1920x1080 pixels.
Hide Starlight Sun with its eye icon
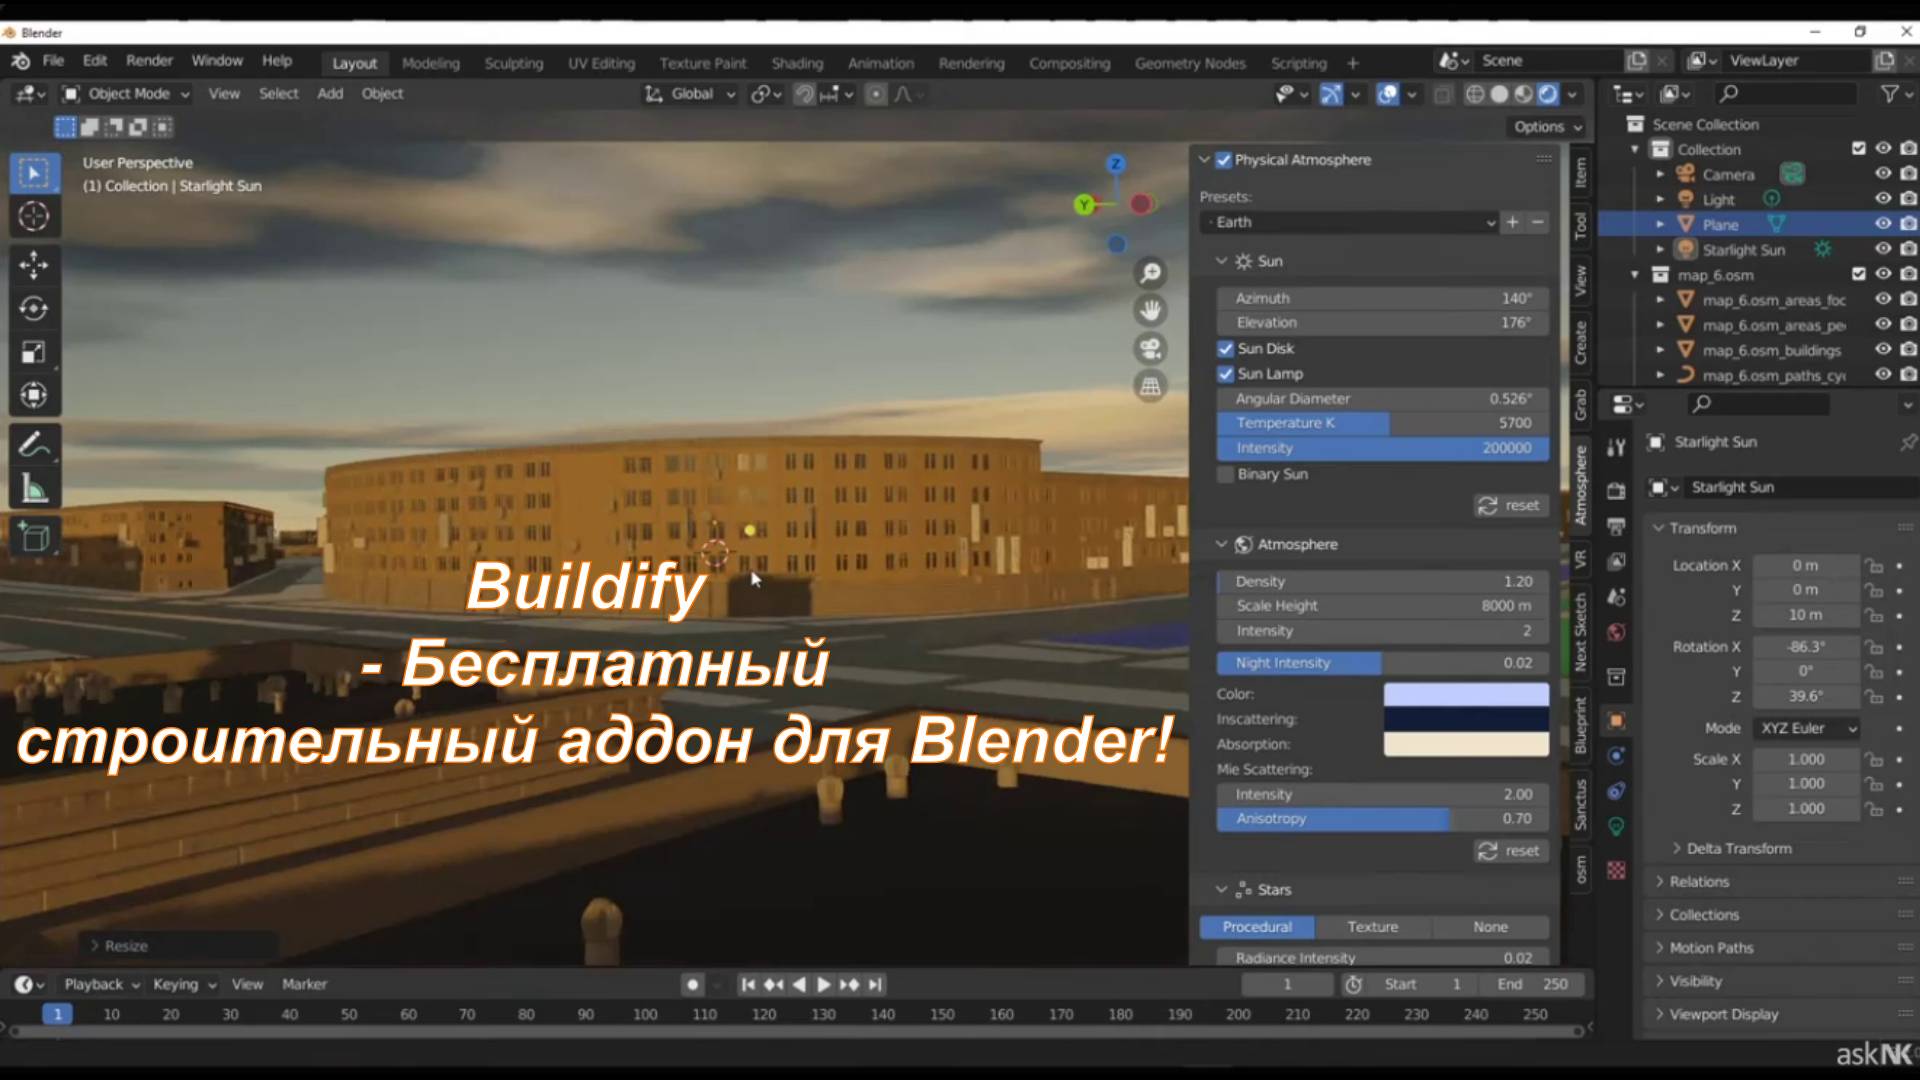(x=1883, y=249)
